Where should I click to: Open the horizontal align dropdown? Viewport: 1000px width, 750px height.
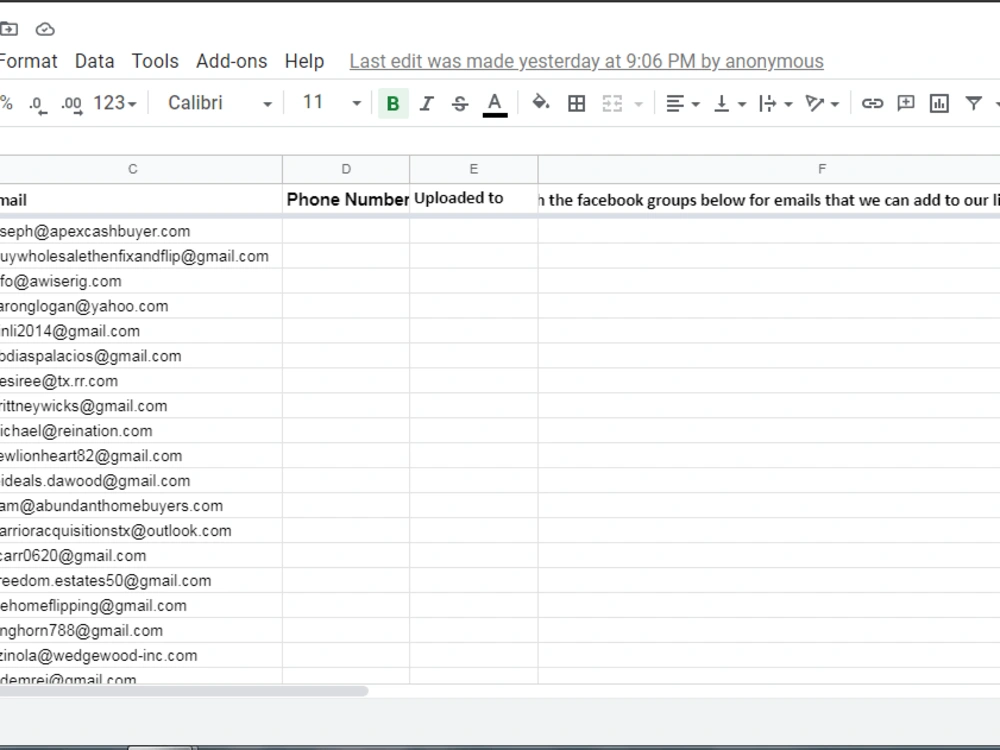(x=682, y=103)
